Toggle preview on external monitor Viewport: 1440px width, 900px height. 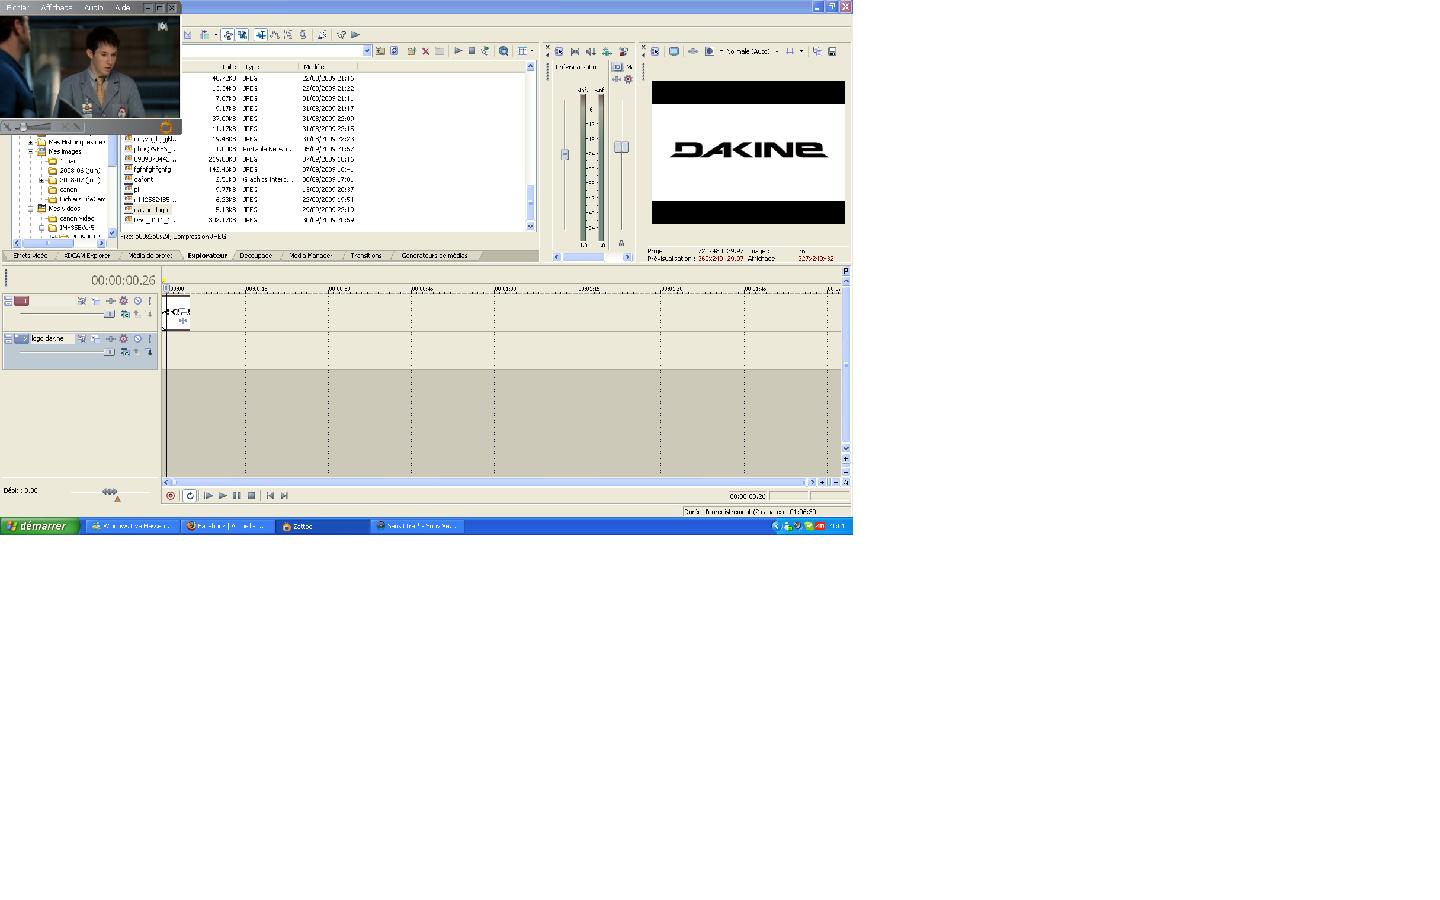click(674, 51)
